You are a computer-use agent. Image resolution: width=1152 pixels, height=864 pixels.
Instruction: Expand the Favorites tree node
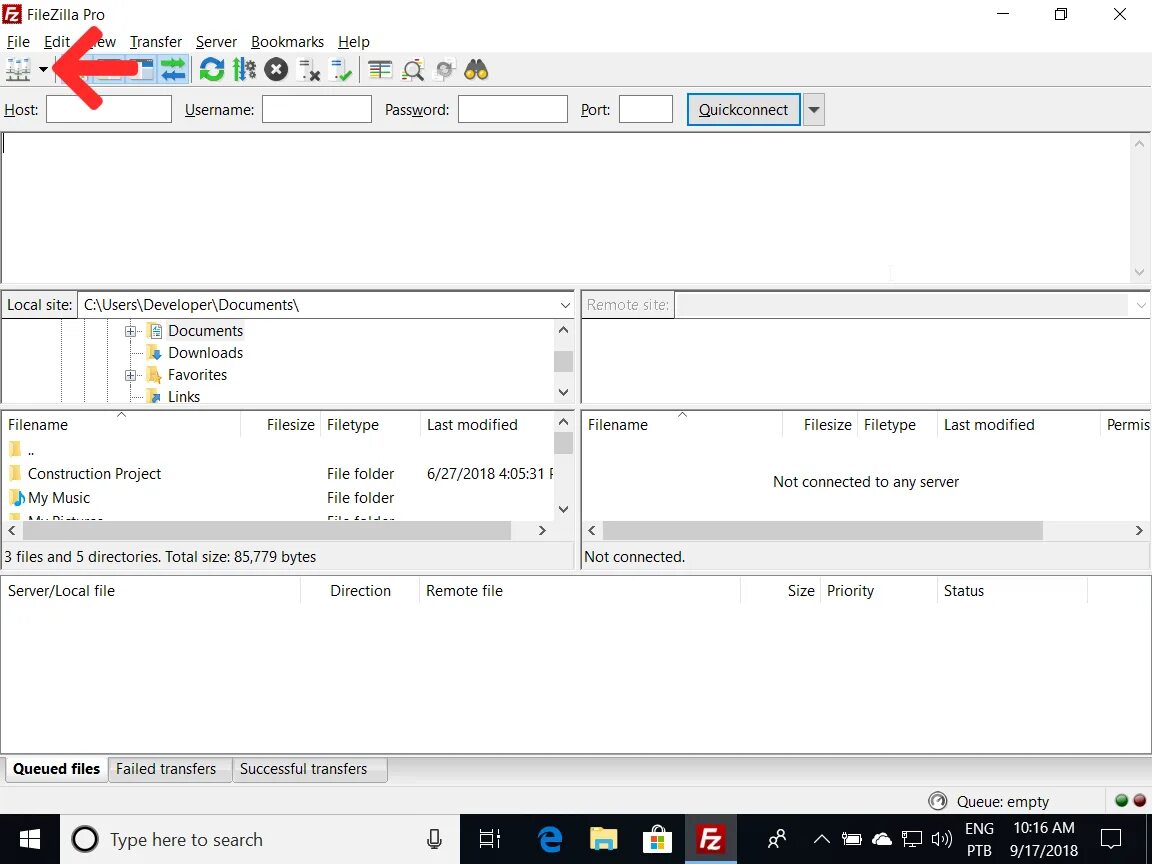pos(131,375)
